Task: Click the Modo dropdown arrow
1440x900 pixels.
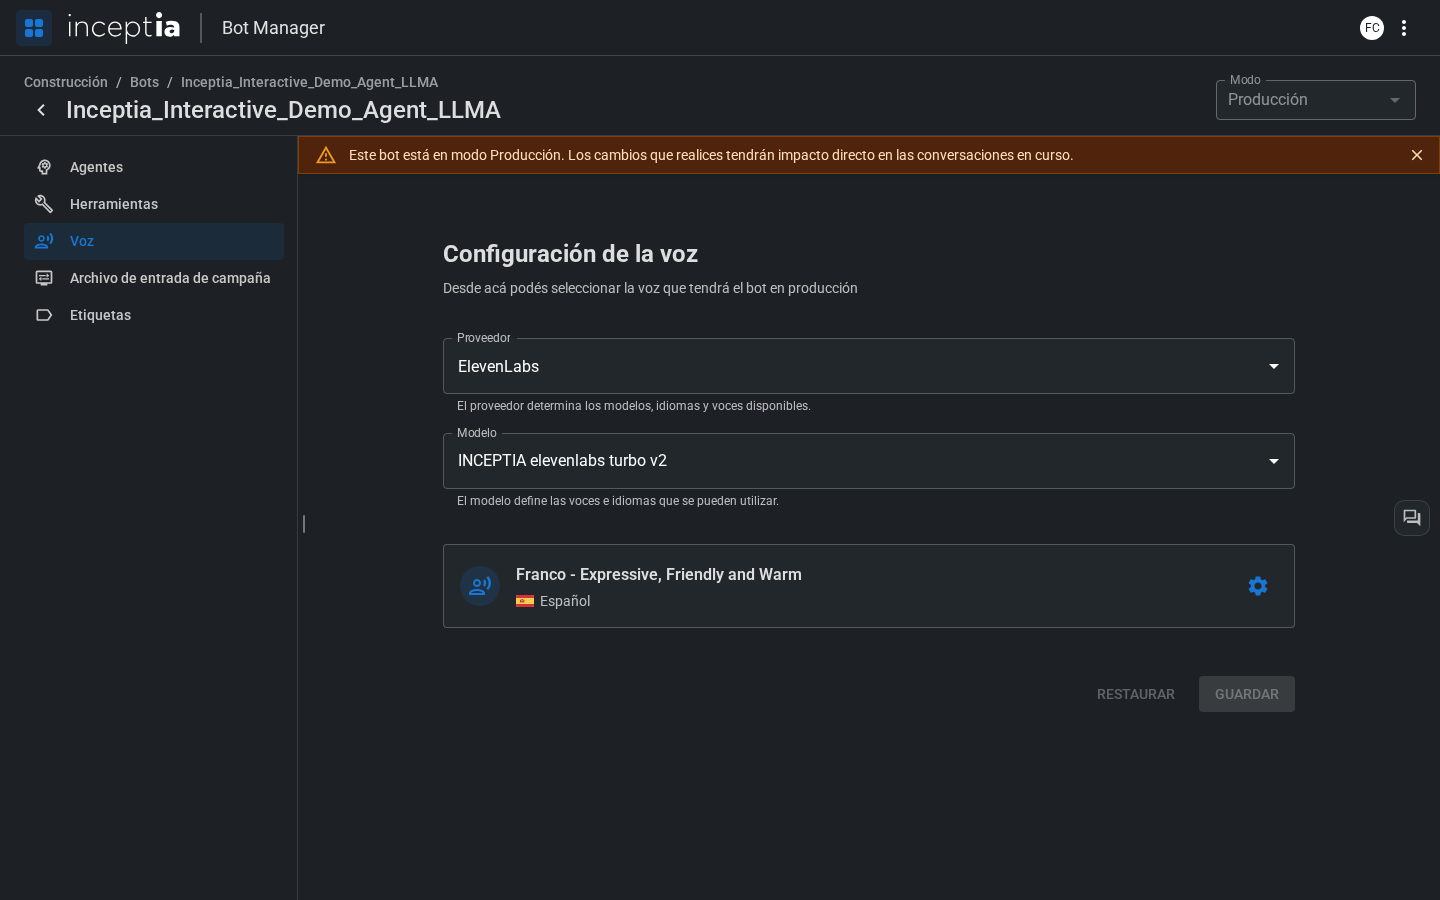Action: (x=1395, y=100)
